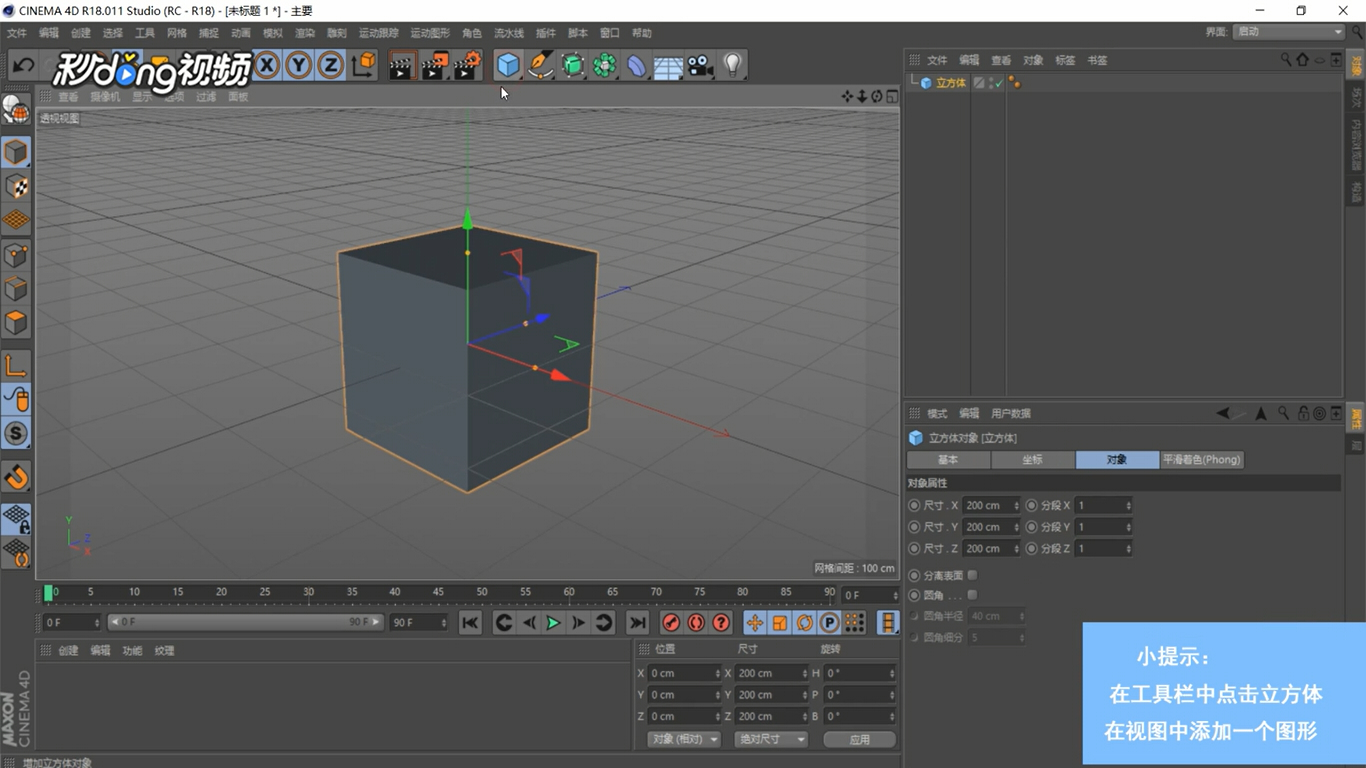Open the 对象 (相对) dropdown
The image size is (1366, 768).
[684, 739]
